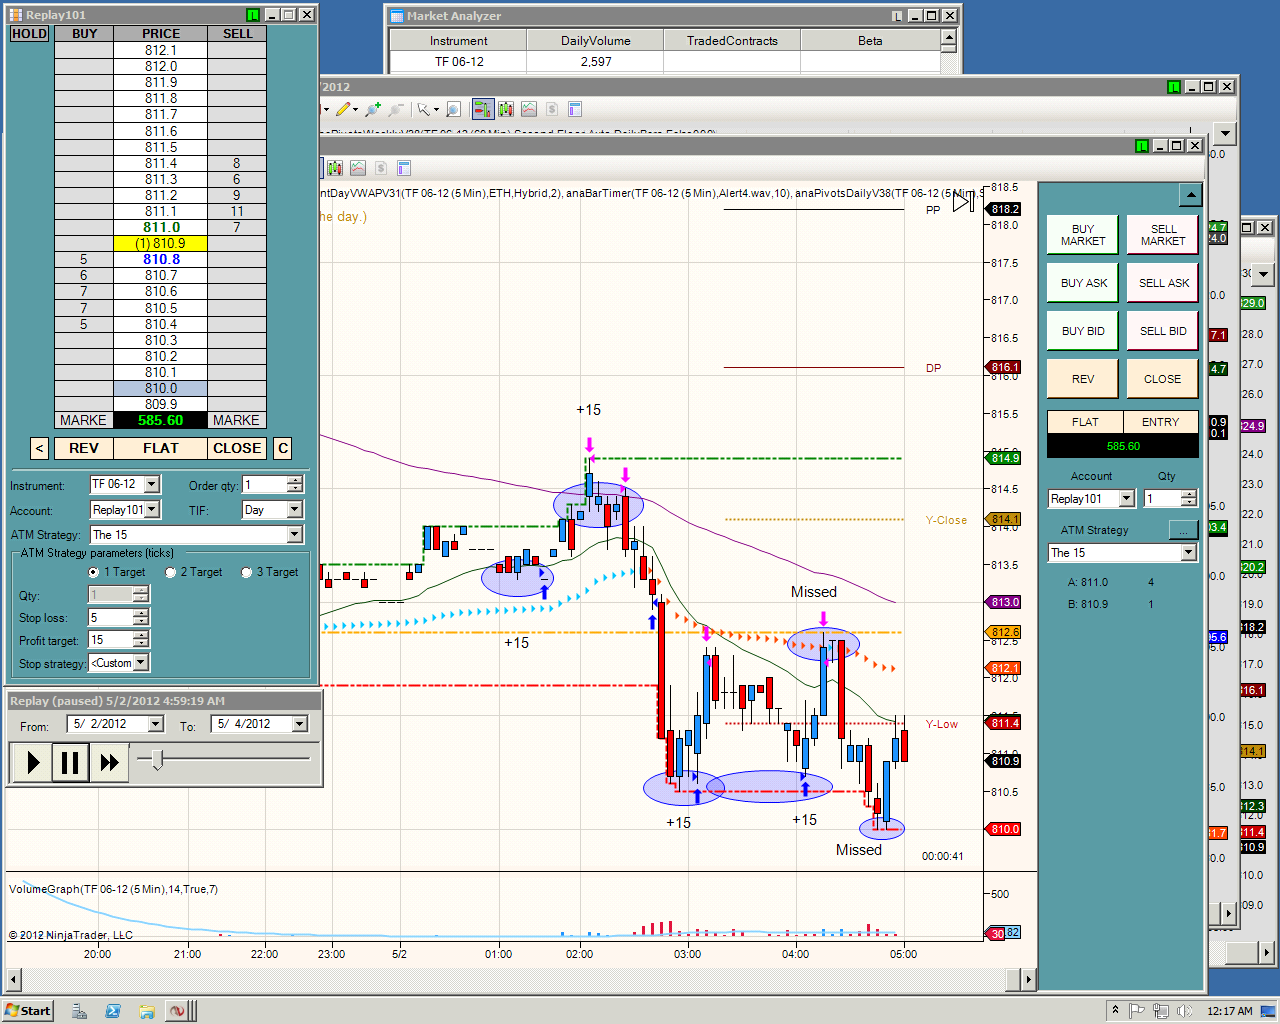Open ATM Strategy dropdown in DOM window
Viewport: 1280px width, 1024px height.
click(x=294, y=534)
